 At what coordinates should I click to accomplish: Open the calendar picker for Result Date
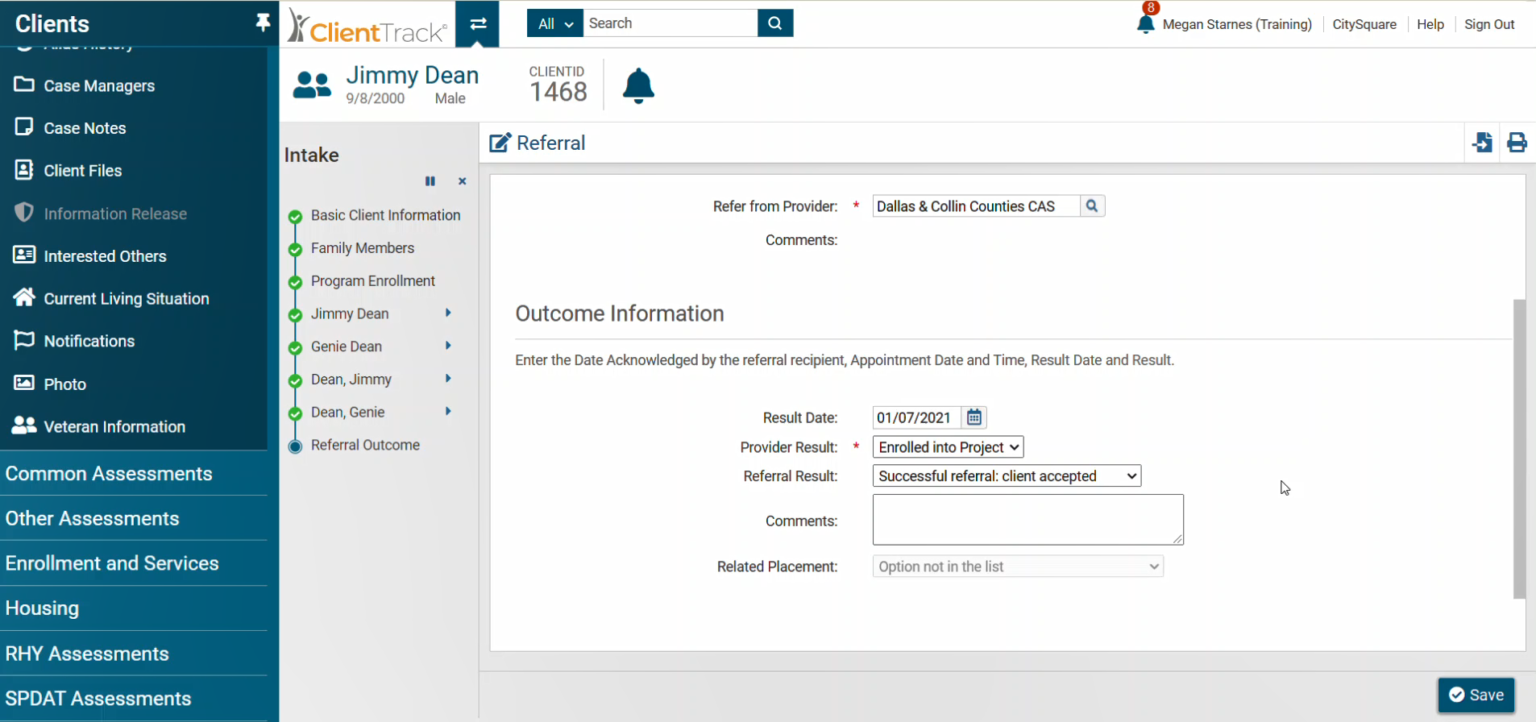[972, 417]
